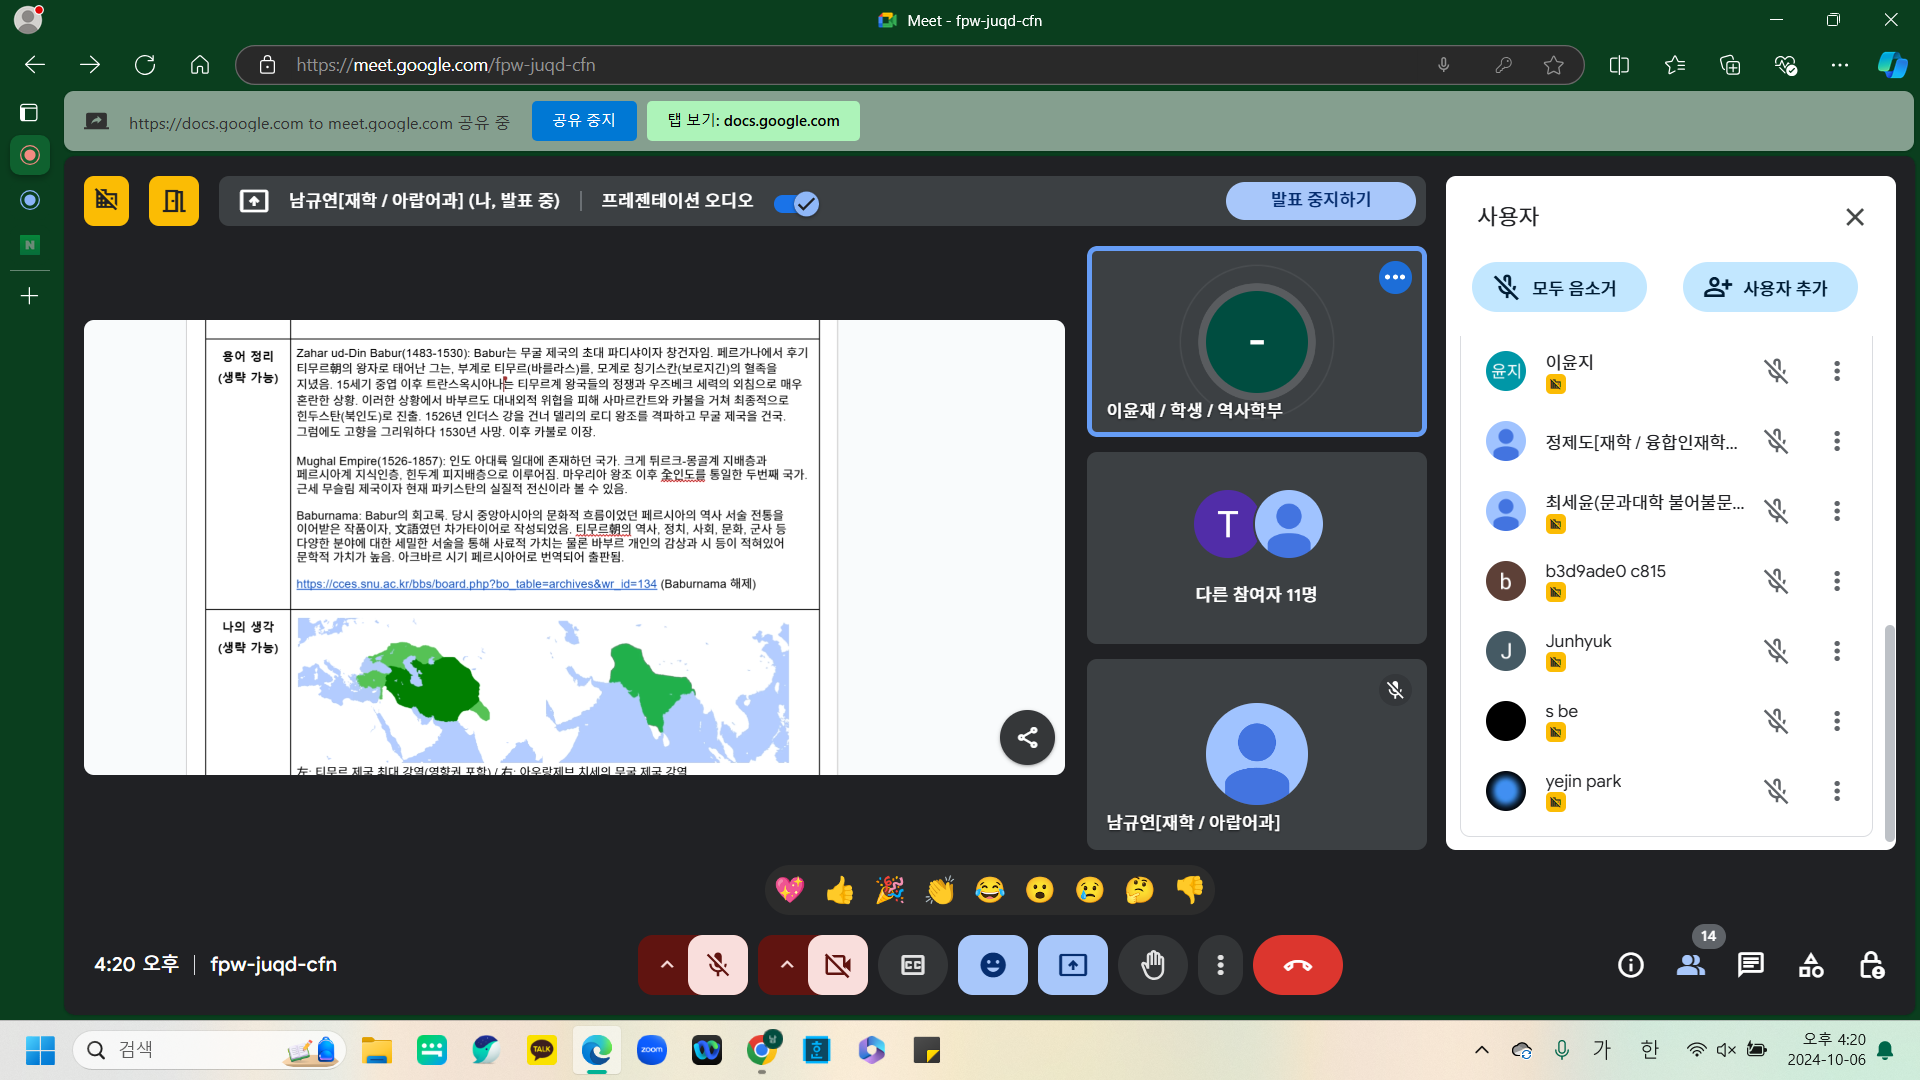The image size is (1920, 1080).
Task: Click Windows Start button
Action: click(x=40, y=1050)
